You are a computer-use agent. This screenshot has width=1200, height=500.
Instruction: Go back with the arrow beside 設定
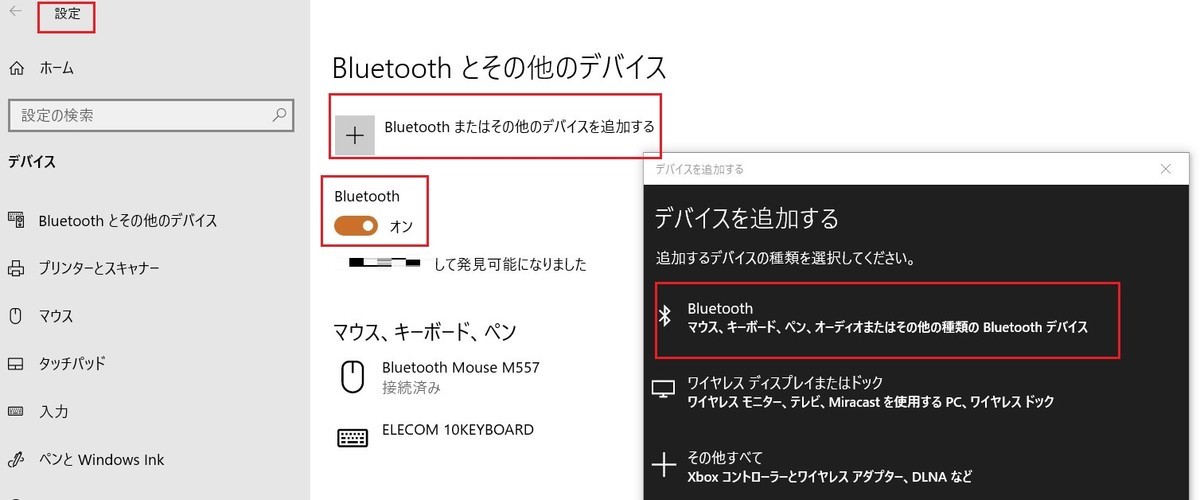15,11
